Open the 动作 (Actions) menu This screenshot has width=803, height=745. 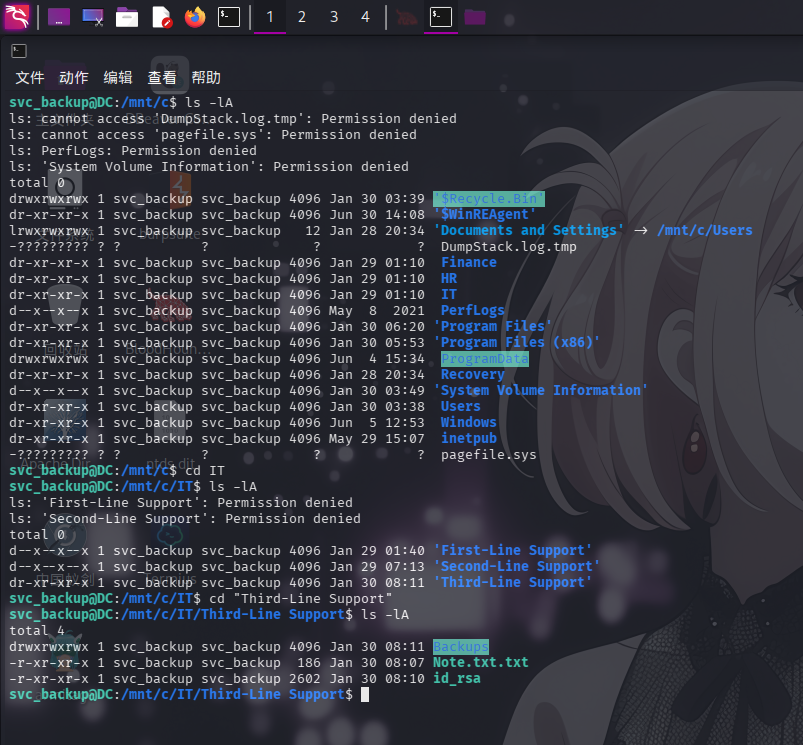(74, 77)
